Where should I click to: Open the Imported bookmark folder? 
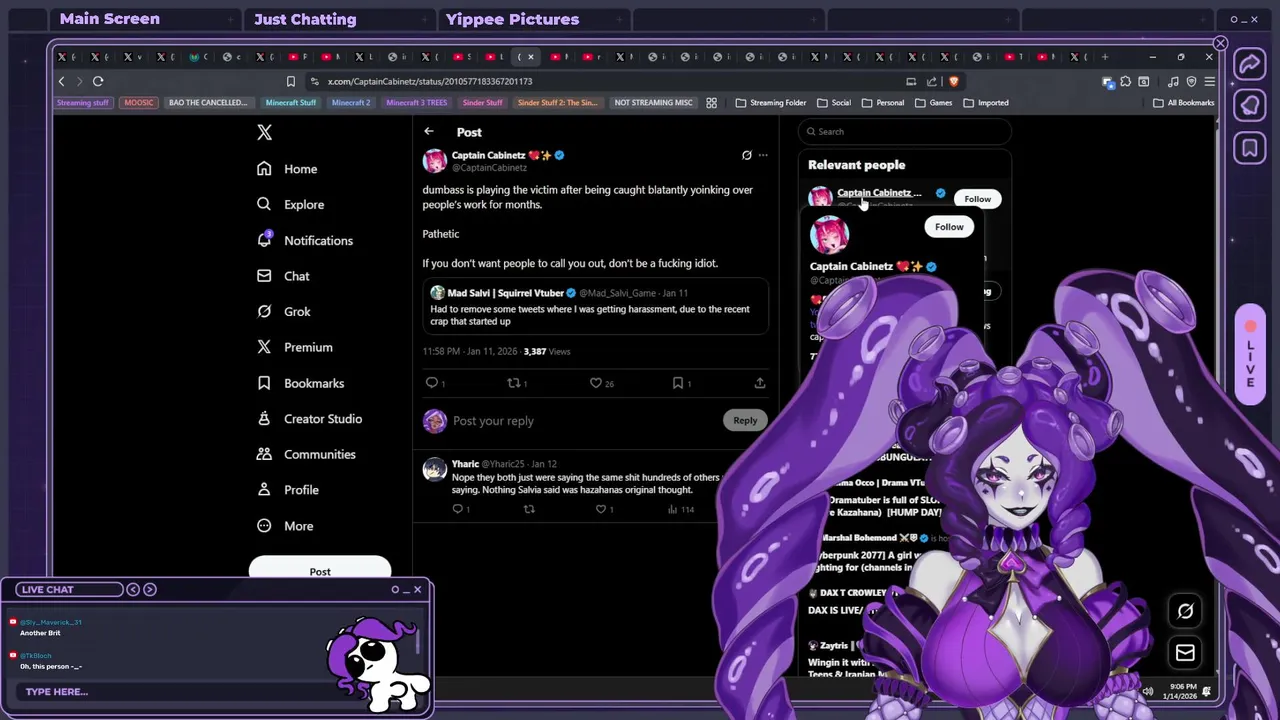986,102
